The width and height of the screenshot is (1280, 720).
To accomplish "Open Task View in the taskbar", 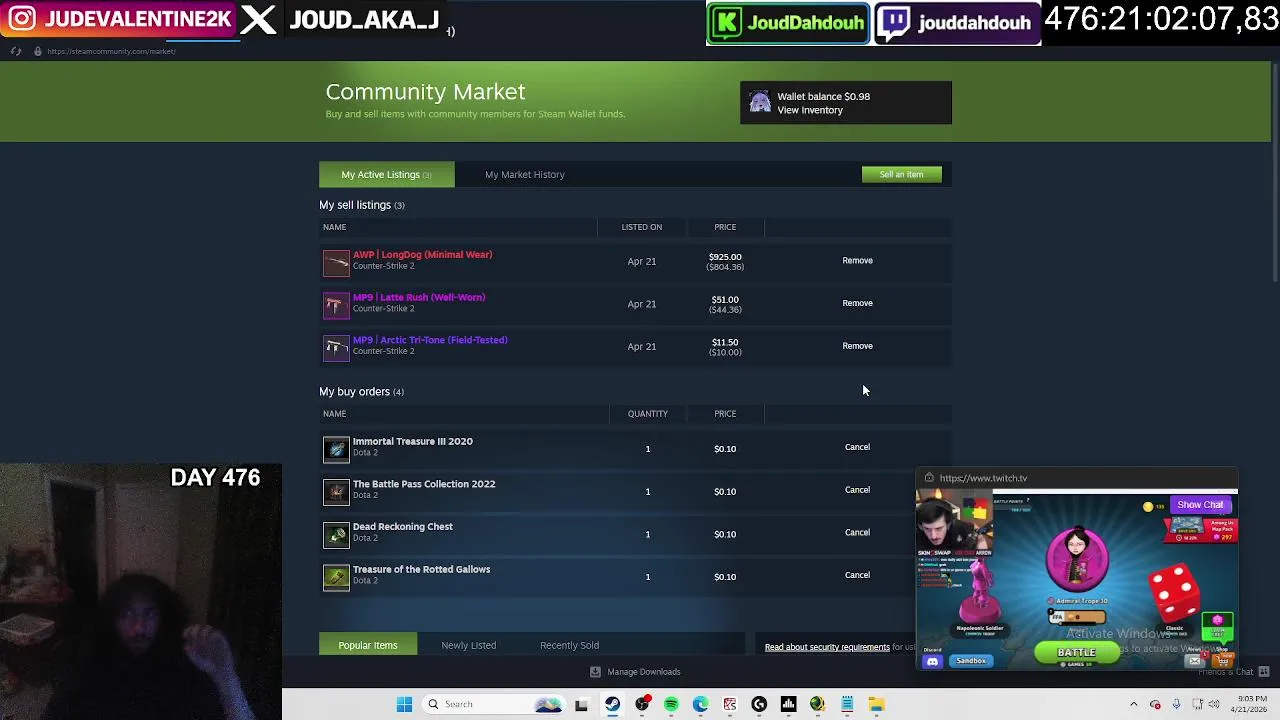I will tap(581, 704).
